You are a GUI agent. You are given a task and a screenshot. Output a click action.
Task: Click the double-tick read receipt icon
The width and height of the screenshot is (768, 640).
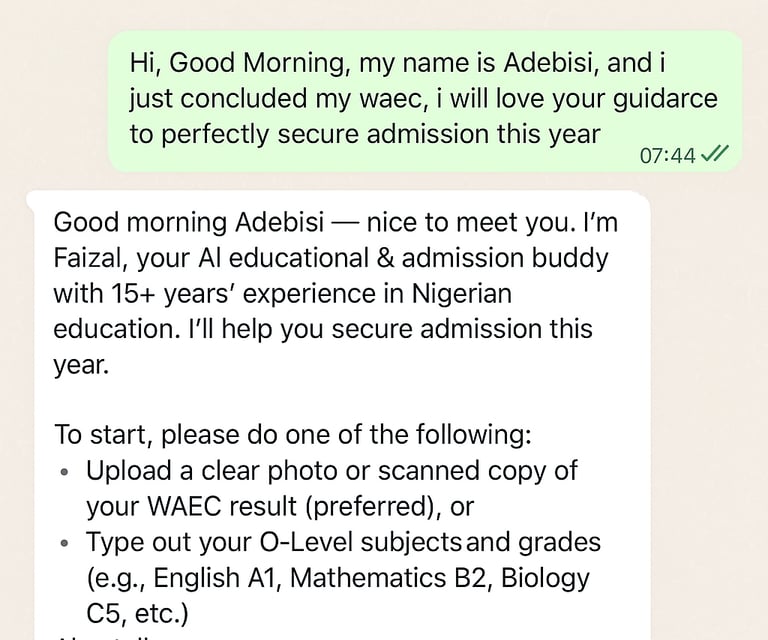[x=714, y=154]
